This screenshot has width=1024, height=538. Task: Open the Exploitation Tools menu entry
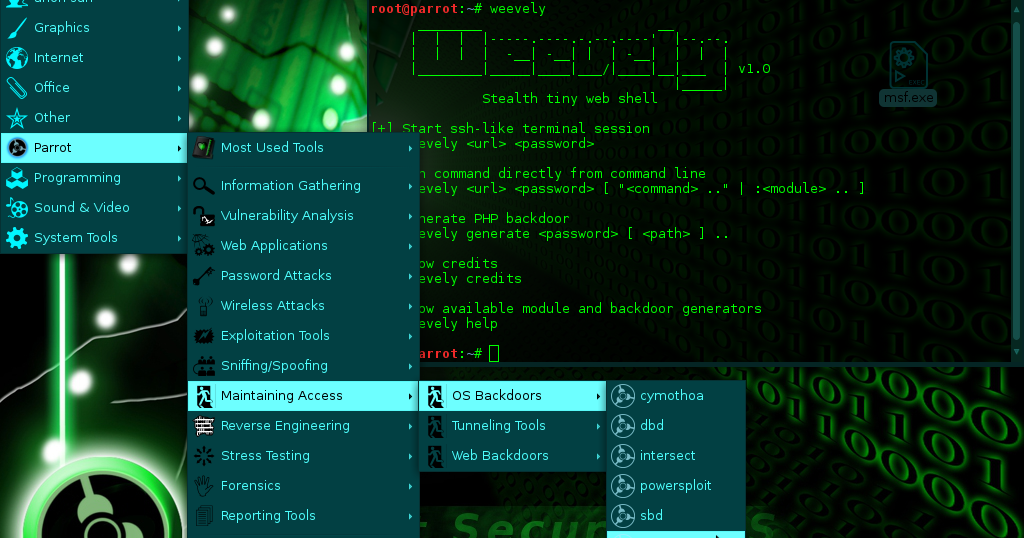tap(303, 336)
